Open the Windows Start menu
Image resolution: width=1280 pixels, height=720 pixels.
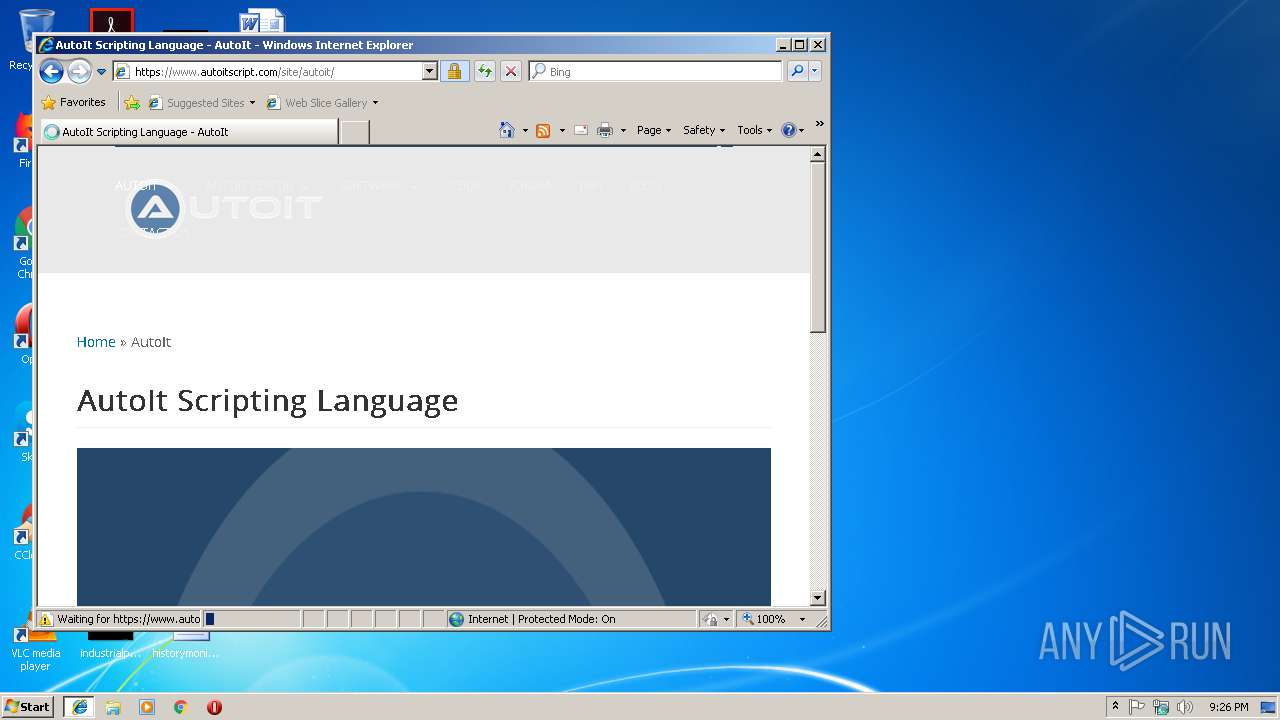pyautogui.click(x=28, y=707)
